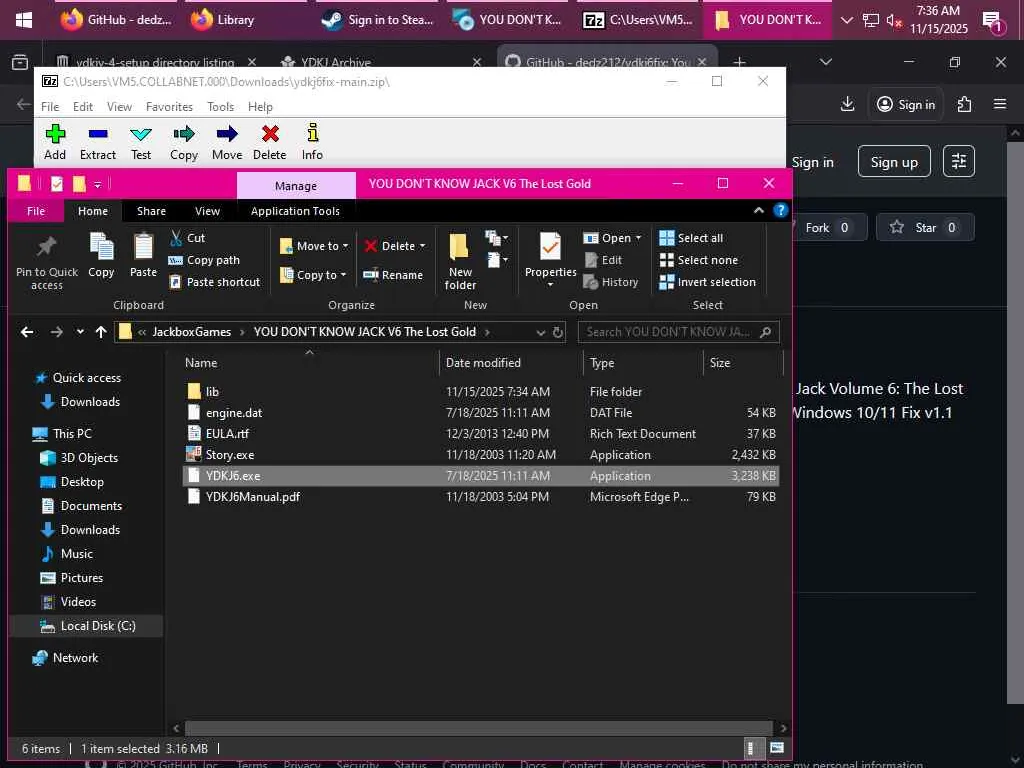Image resolution: width=1024 pixels, height=768 pixels.
Task: Switch to the View ribbon tab in Explorer
Action: click(x=207, y=211)
